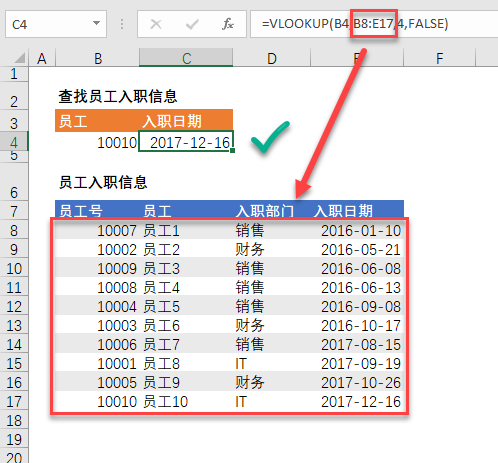Select cell C4 showing 2017-12-16
The width and height of the screenshot is (498, 463).
(x=186, y=142)
